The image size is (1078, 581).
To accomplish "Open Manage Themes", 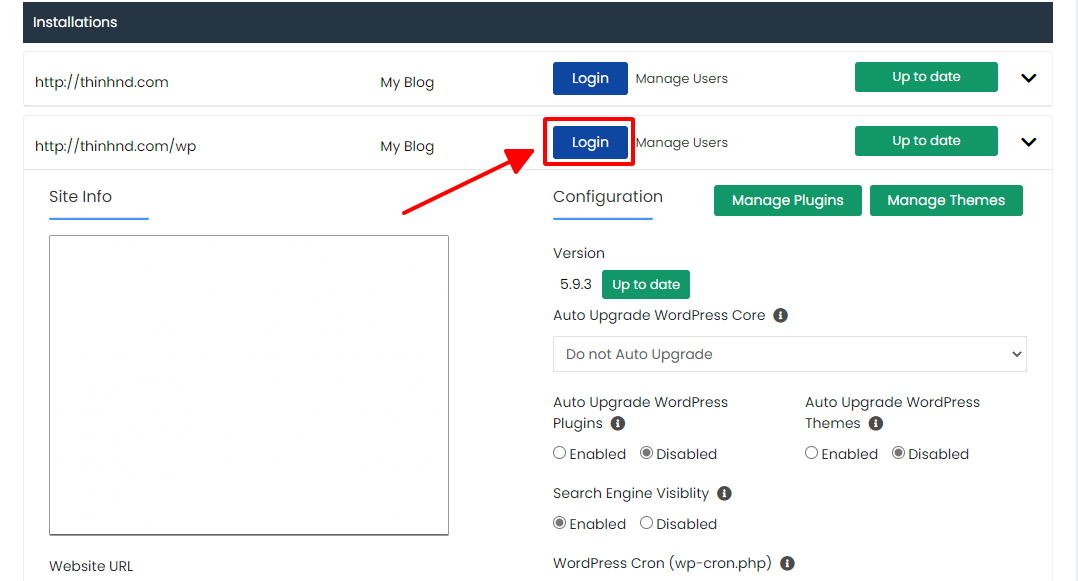I will coord(946,200).
